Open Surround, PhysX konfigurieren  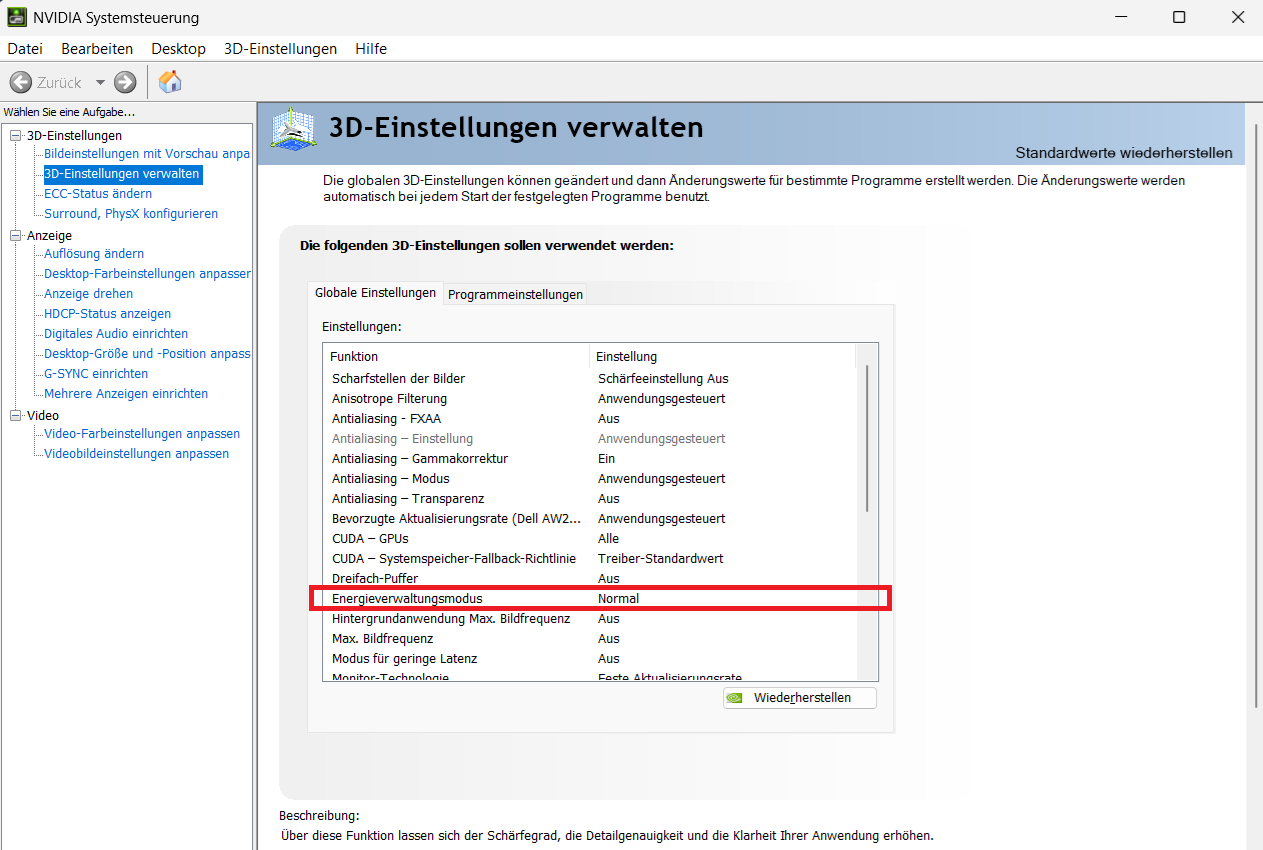(x=131, y=214)
